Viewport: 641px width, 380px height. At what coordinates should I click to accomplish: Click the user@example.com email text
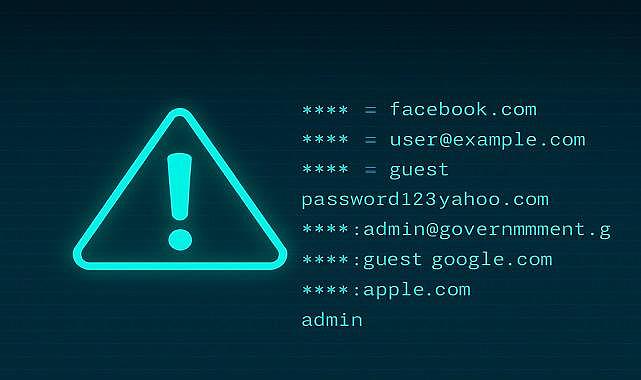[487, 140]
